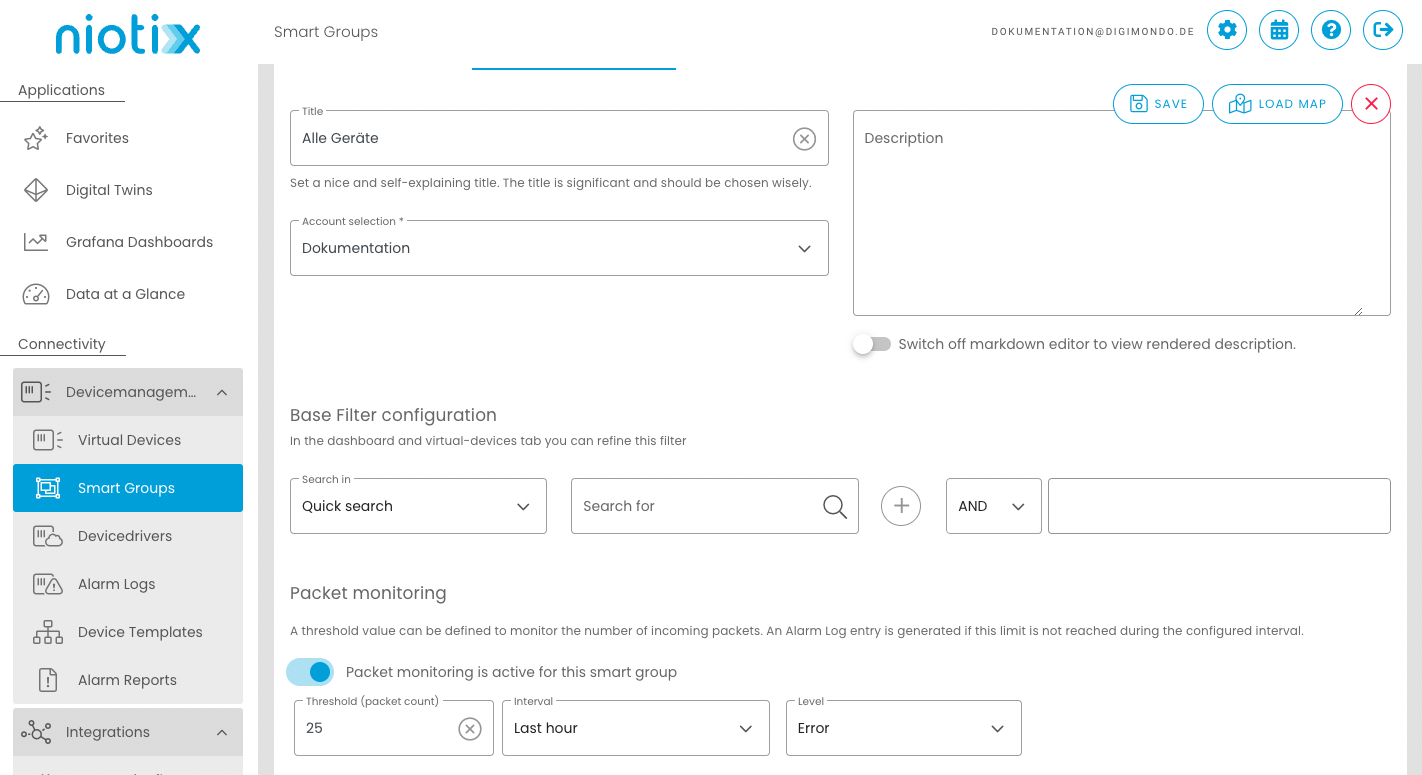This screenshot has width=1422, height=775.
Task: Click the search magnifier icon
Action: [834, 507]
